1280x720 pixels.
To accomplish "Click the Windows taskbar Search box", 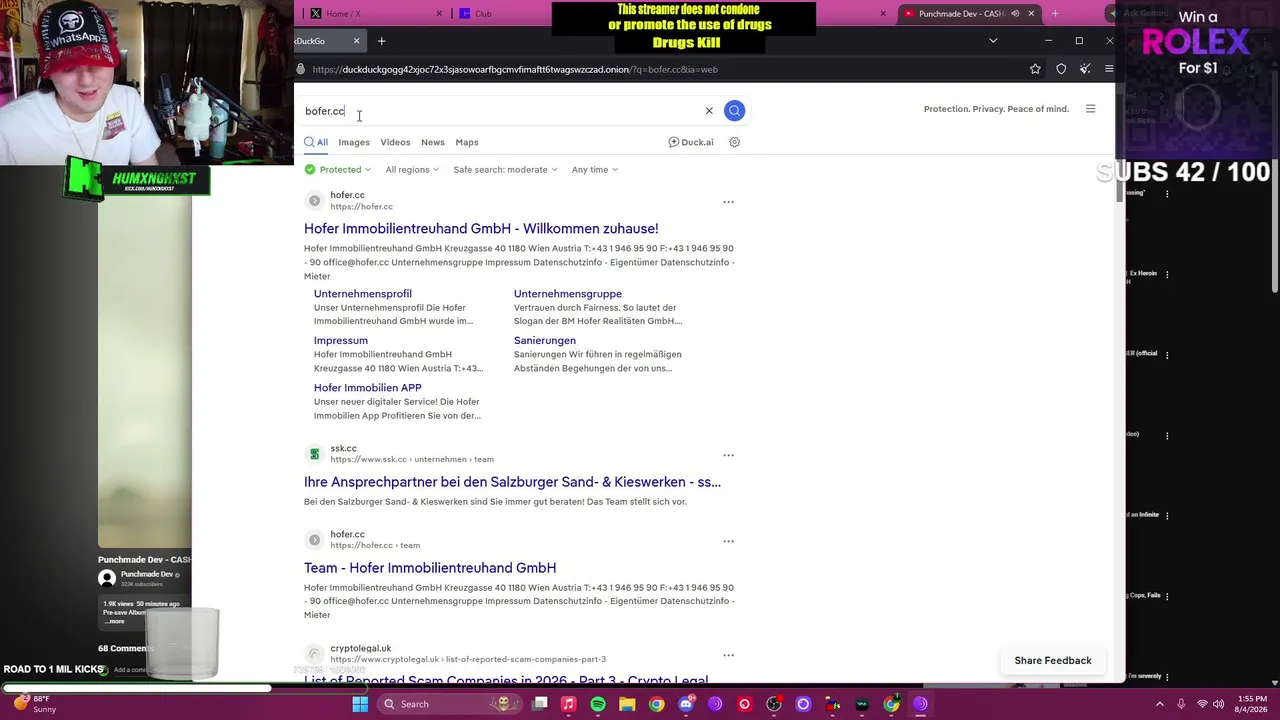I will [x=450, y=704].
